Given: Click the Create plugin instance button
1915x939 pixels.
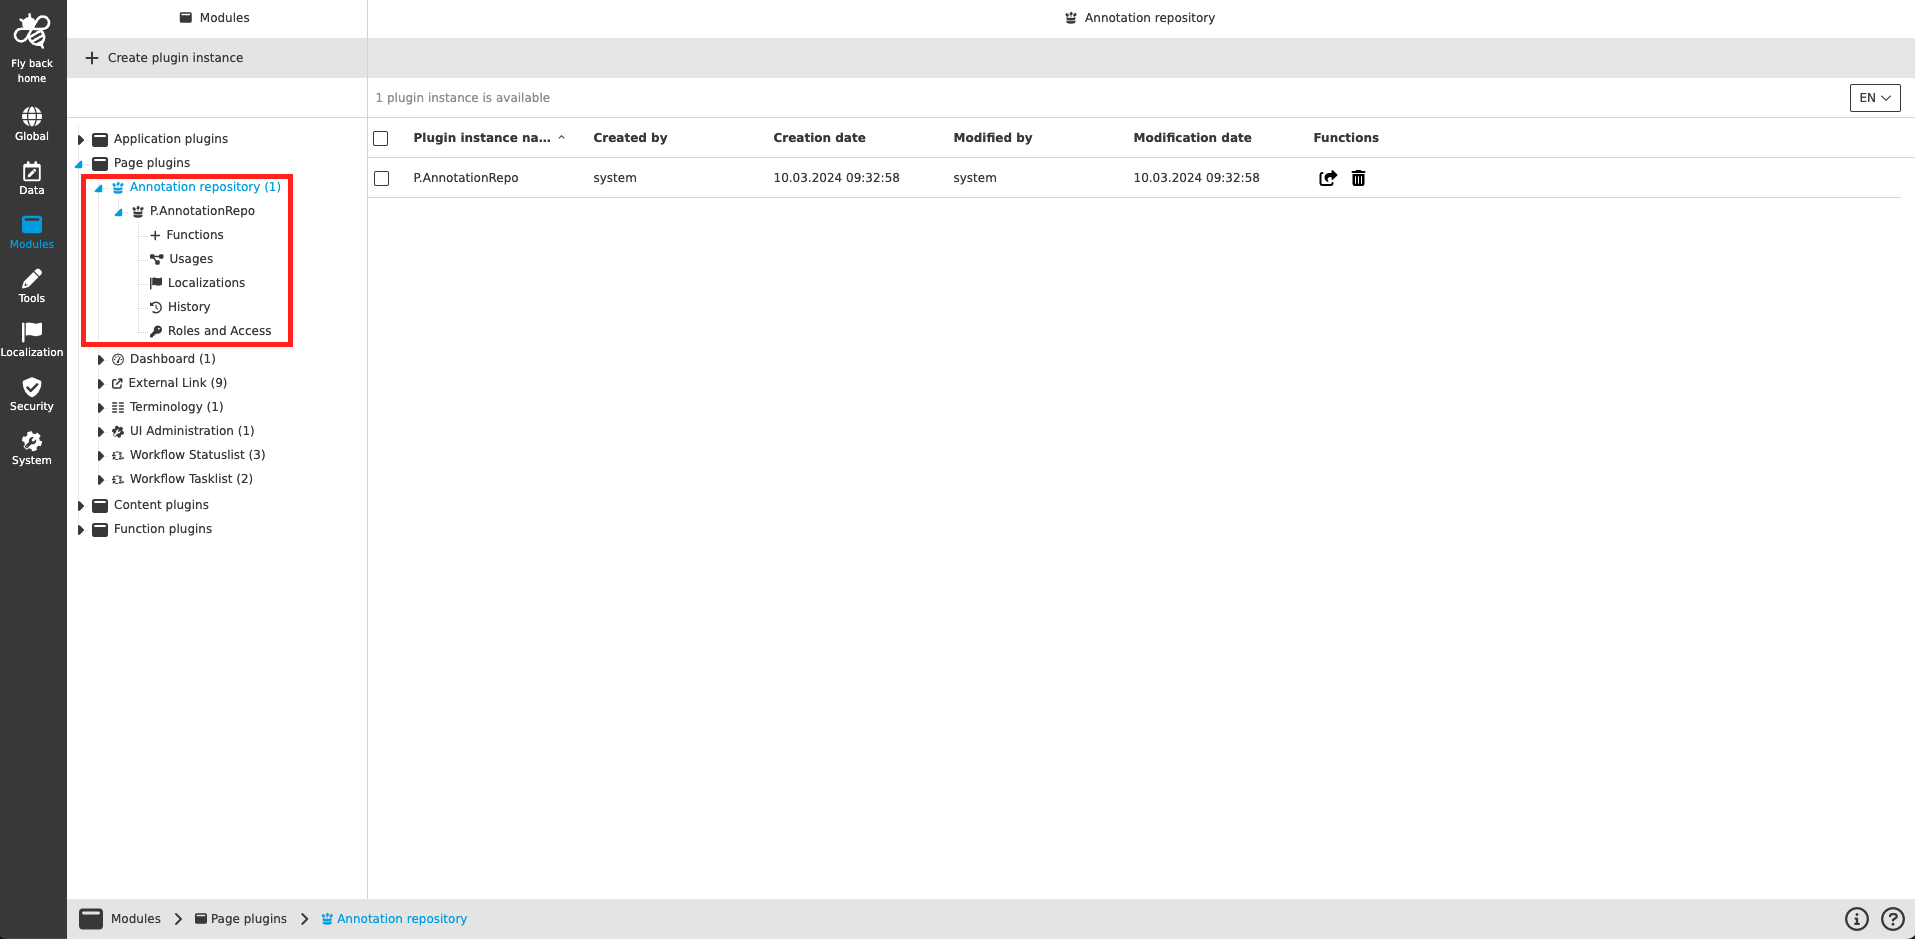Looking at the screenshot, I should [164, 57].
